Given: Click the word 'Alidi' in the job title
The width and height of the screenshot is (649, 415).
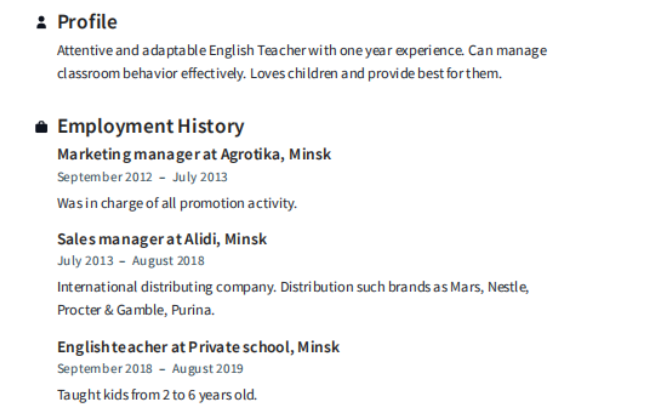Looking at the screenshot, I should (x=201, y=239).
